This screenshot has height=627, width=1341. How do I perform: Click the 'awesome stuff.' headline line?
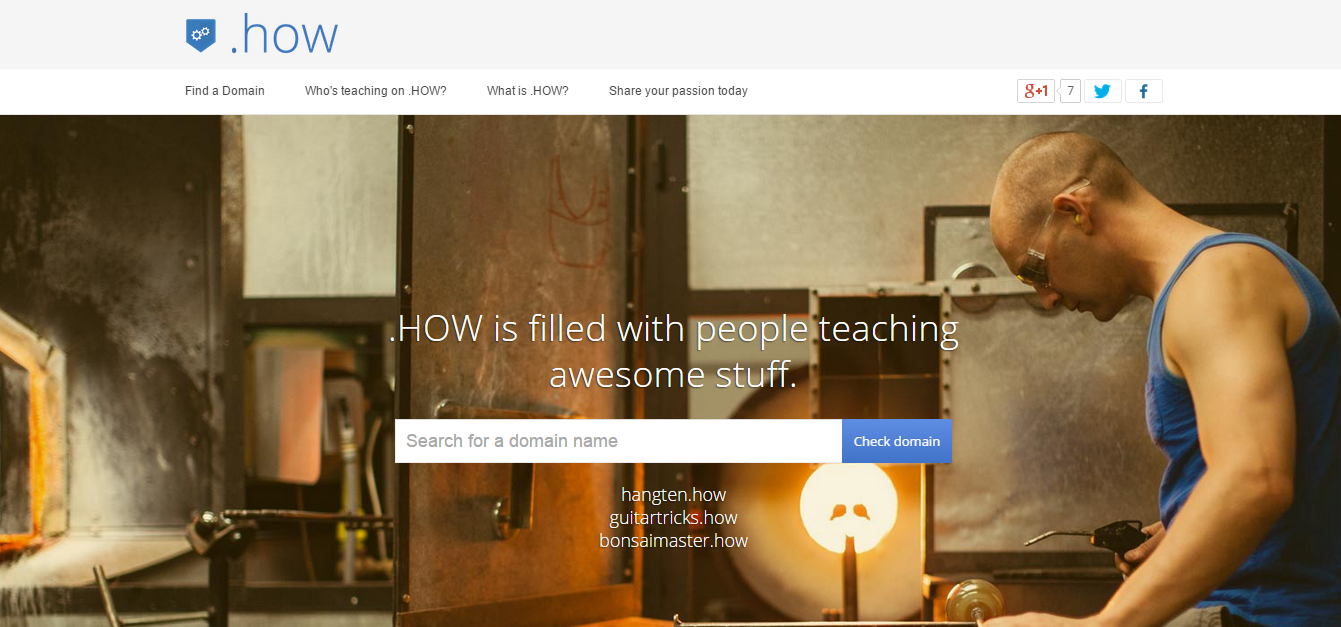(x=673, y=376)
